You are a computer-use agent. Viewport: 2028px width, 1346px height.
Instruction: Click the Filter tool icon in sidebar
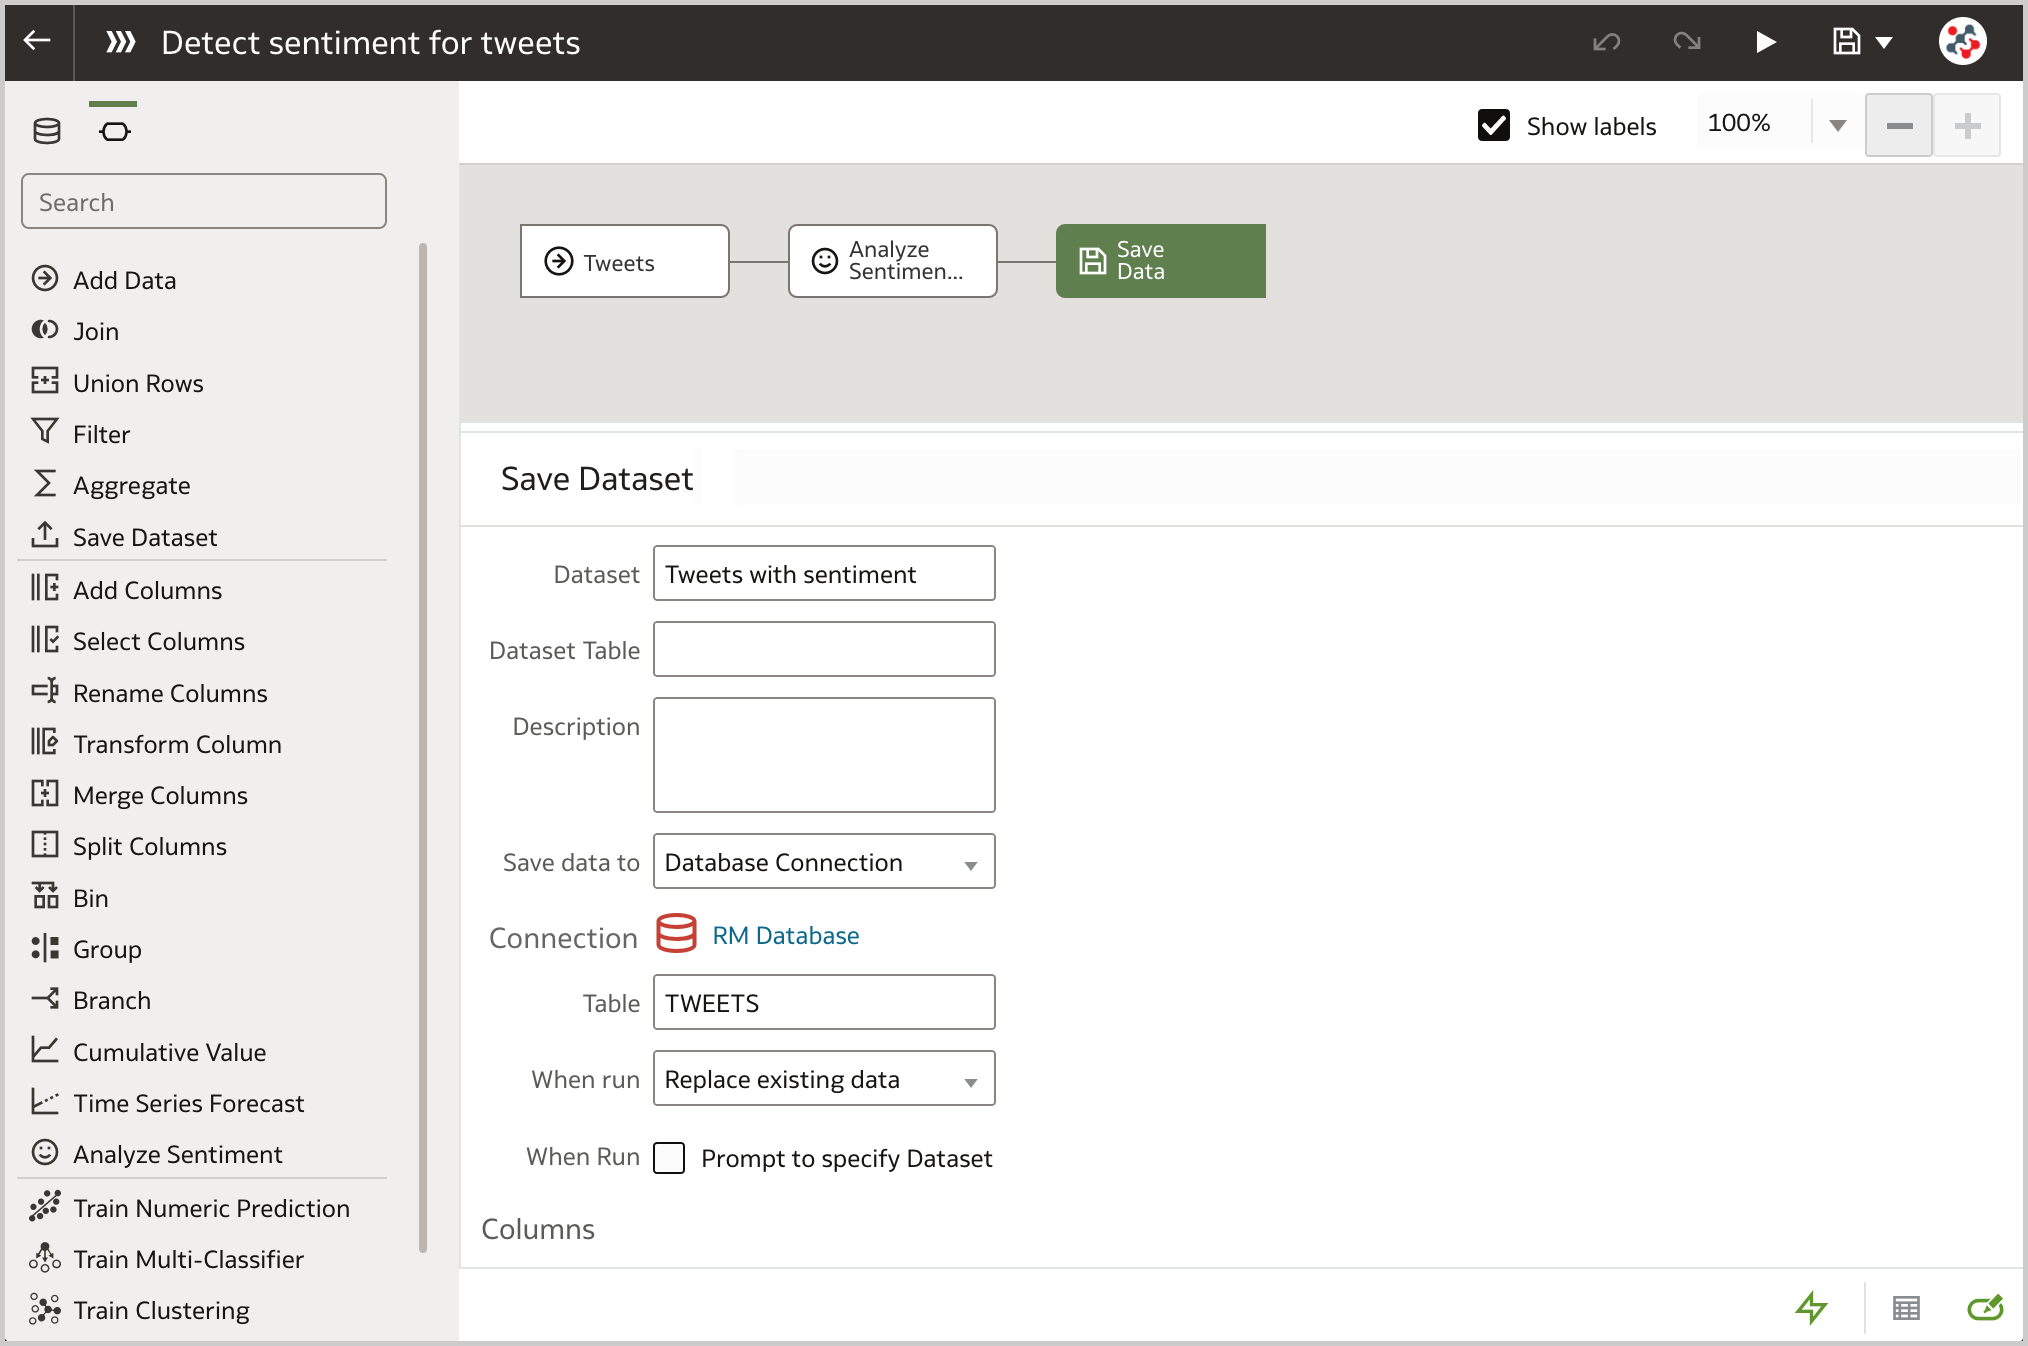[x=45, y=434]
